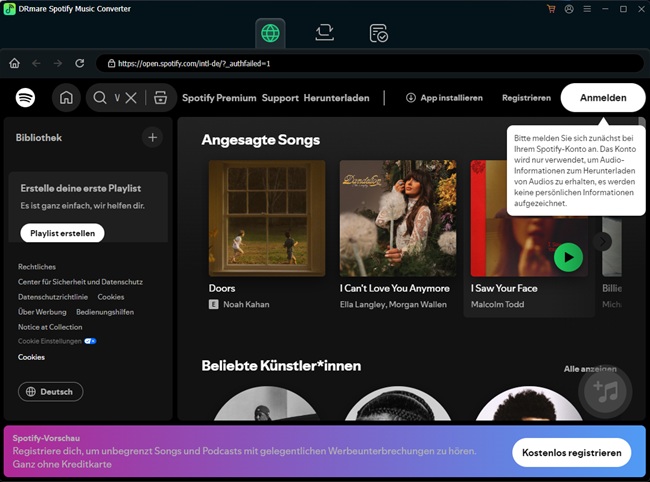The width and height of the screenshot is (650, 482).
Task: Open Center für Sicherheit und Datenschutz
Action: 80,282
